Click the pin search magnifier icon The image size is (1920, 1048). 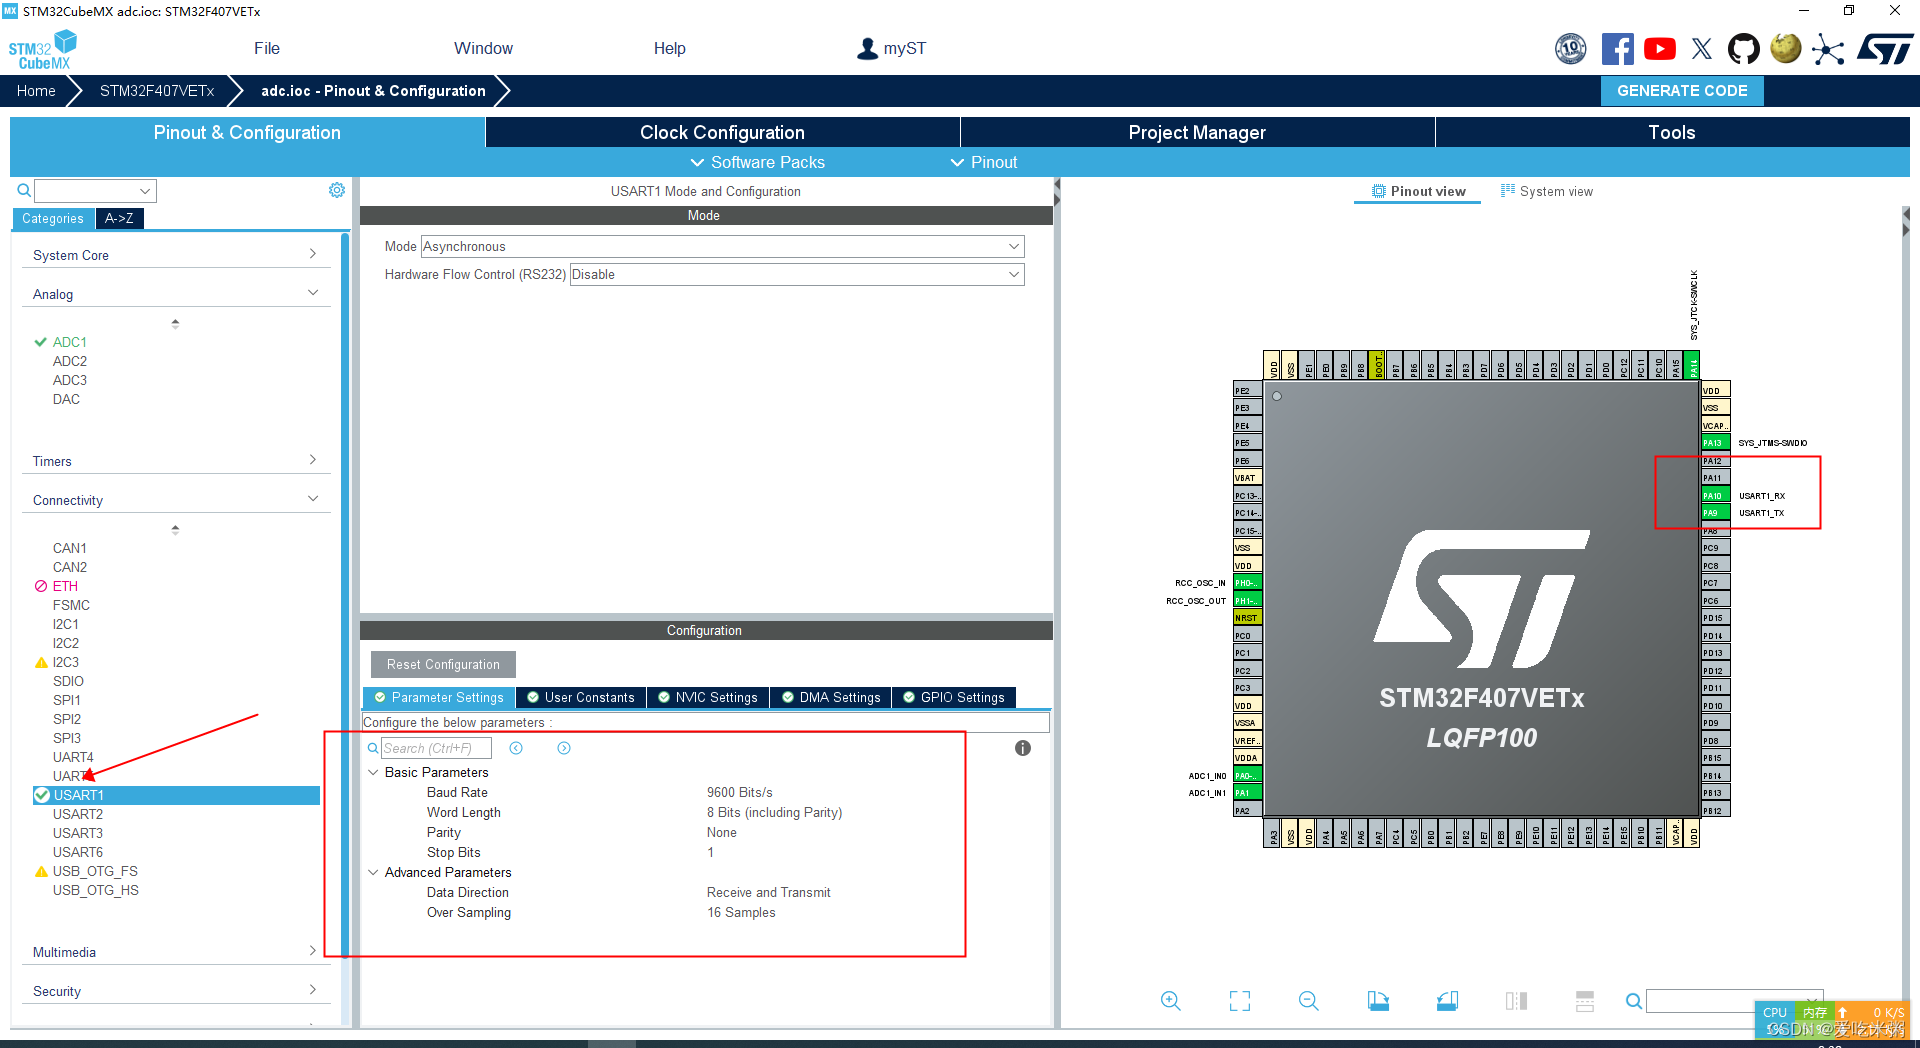coord(1634,1001)
